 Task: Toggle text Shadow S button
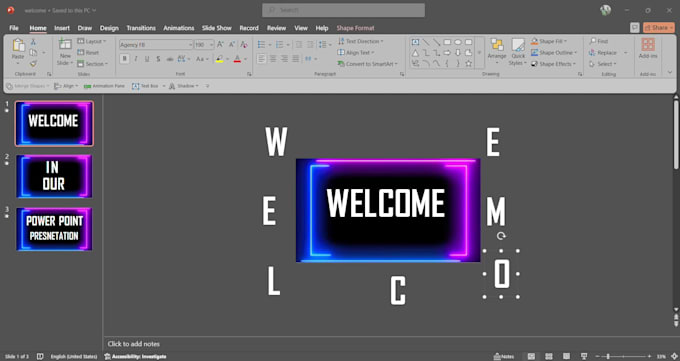[158, 59]
